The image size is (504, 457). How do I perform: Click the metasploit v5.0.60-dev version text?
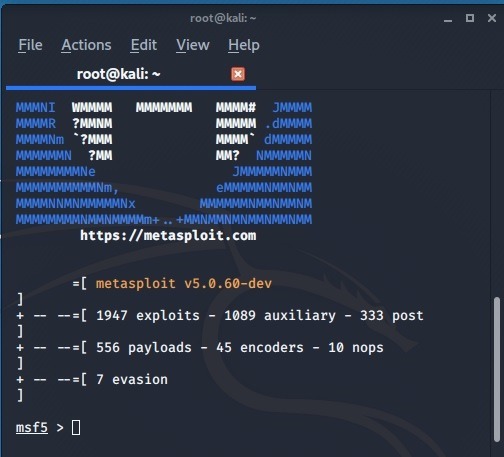tap(184, 284)
